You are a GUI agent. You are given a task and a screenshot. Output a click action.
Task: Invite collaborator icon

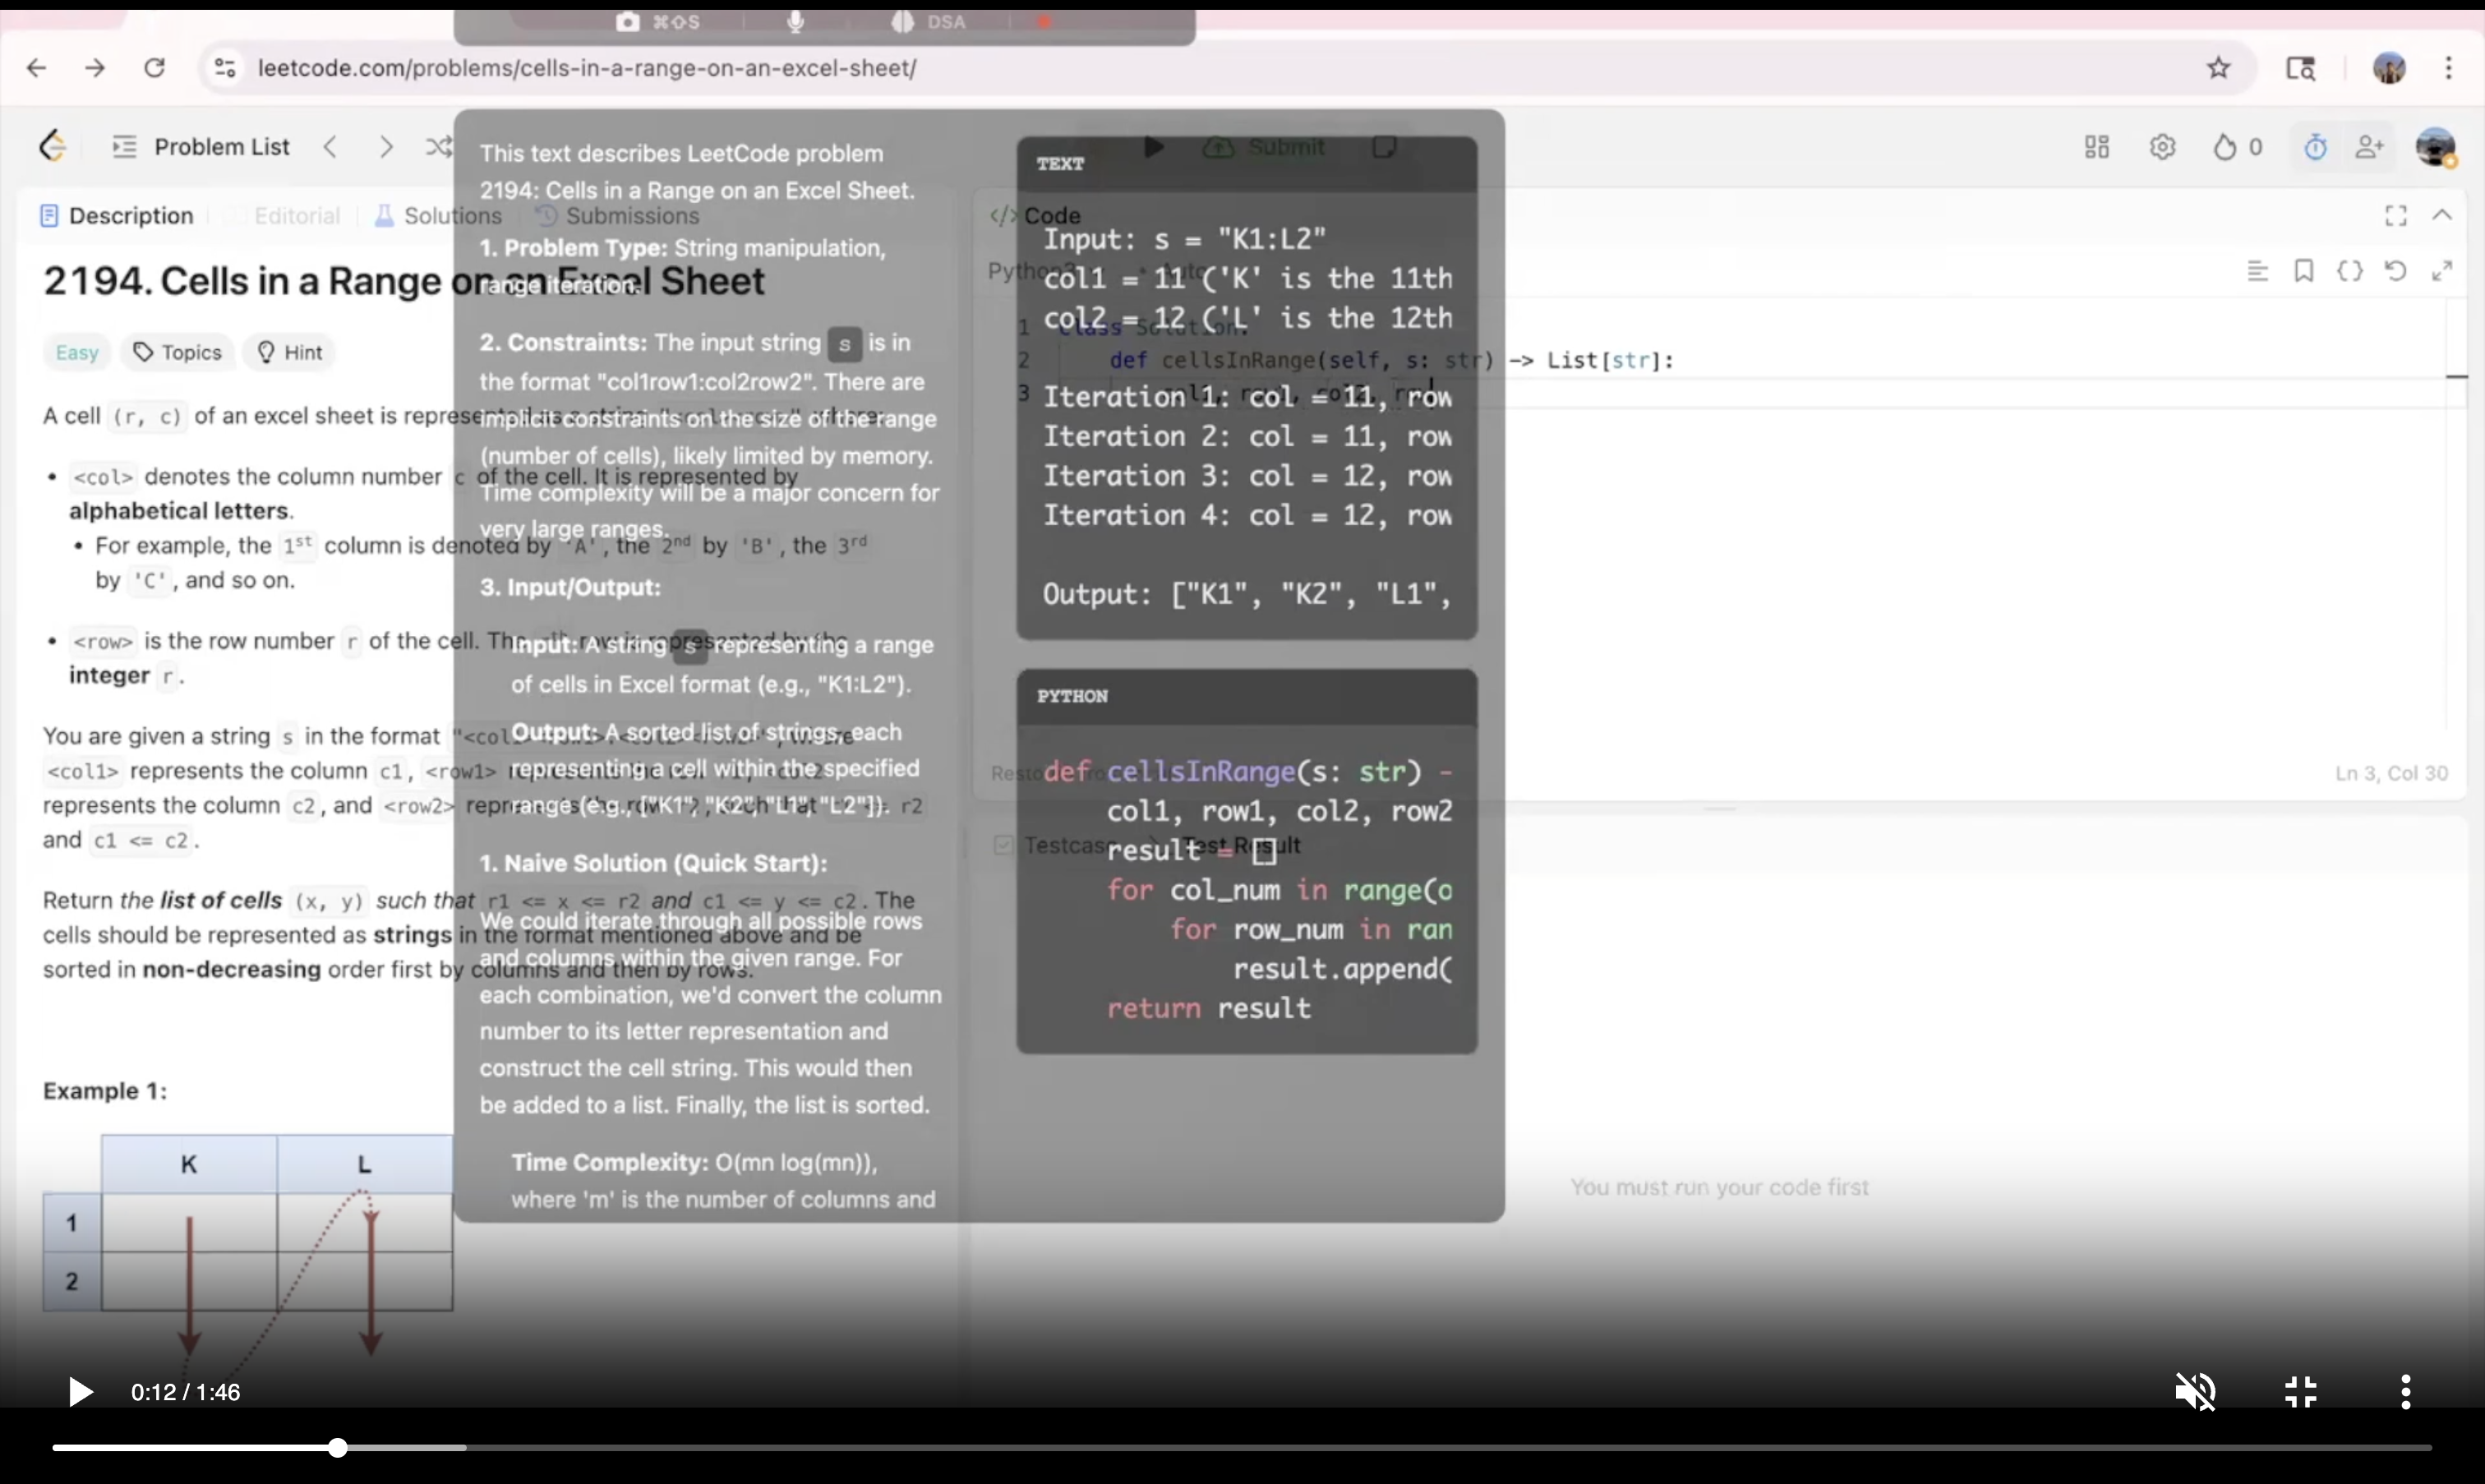(2369, 147)
